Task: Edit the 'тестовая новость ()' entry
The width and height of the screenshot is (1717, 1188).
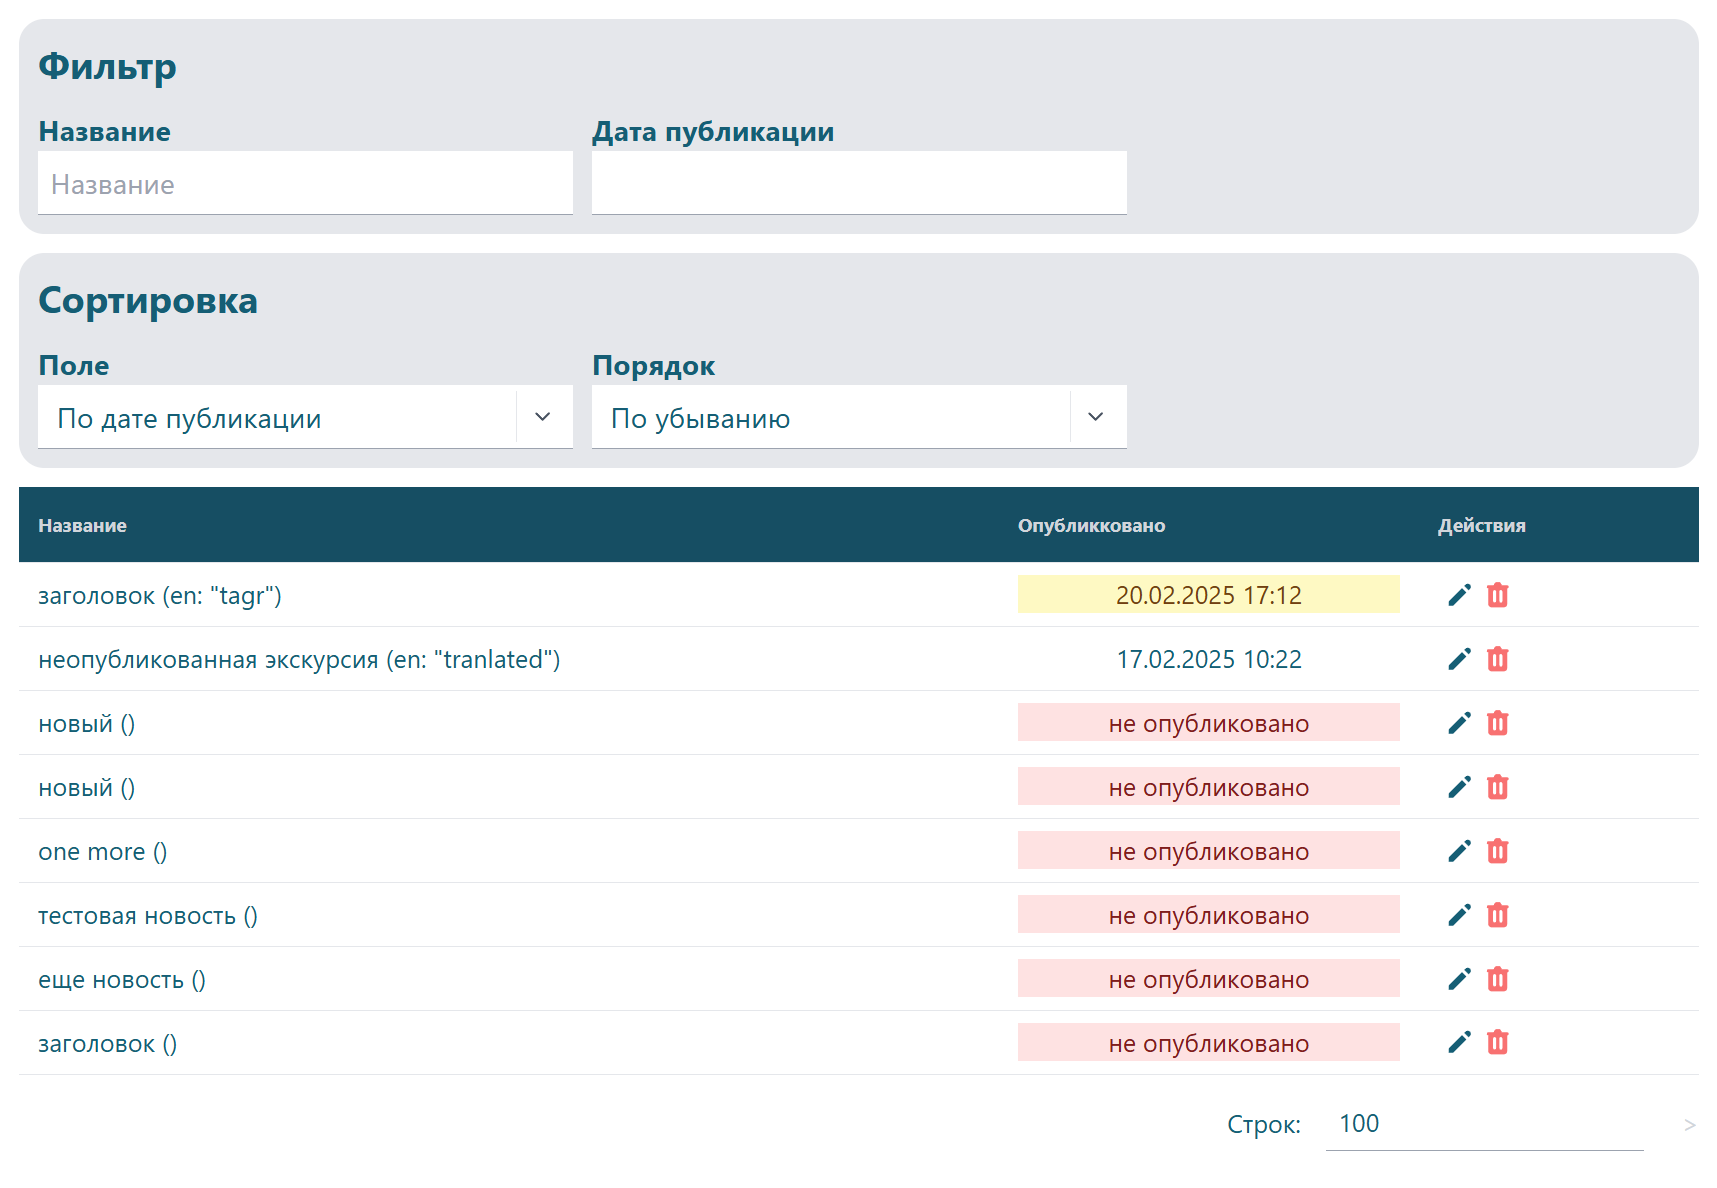Action: pyautogui.click(x=1459, y=915)
